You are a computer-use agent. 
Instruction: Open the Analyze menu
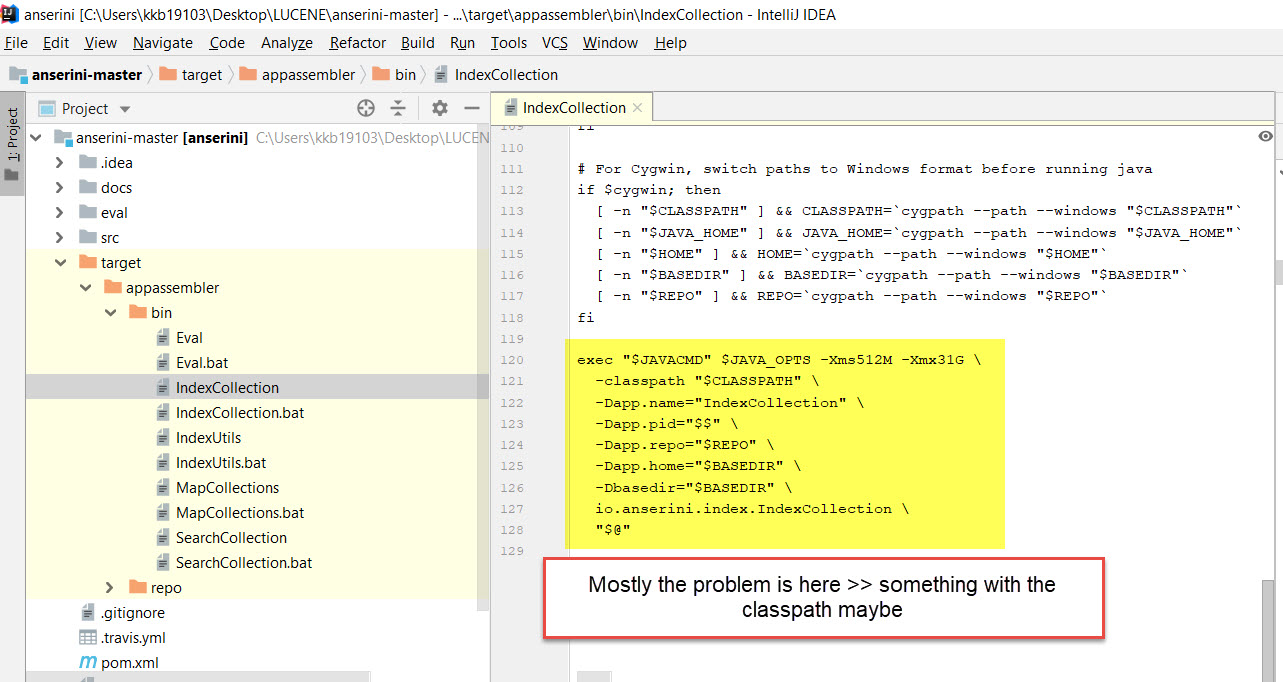(x=287, y=43)
